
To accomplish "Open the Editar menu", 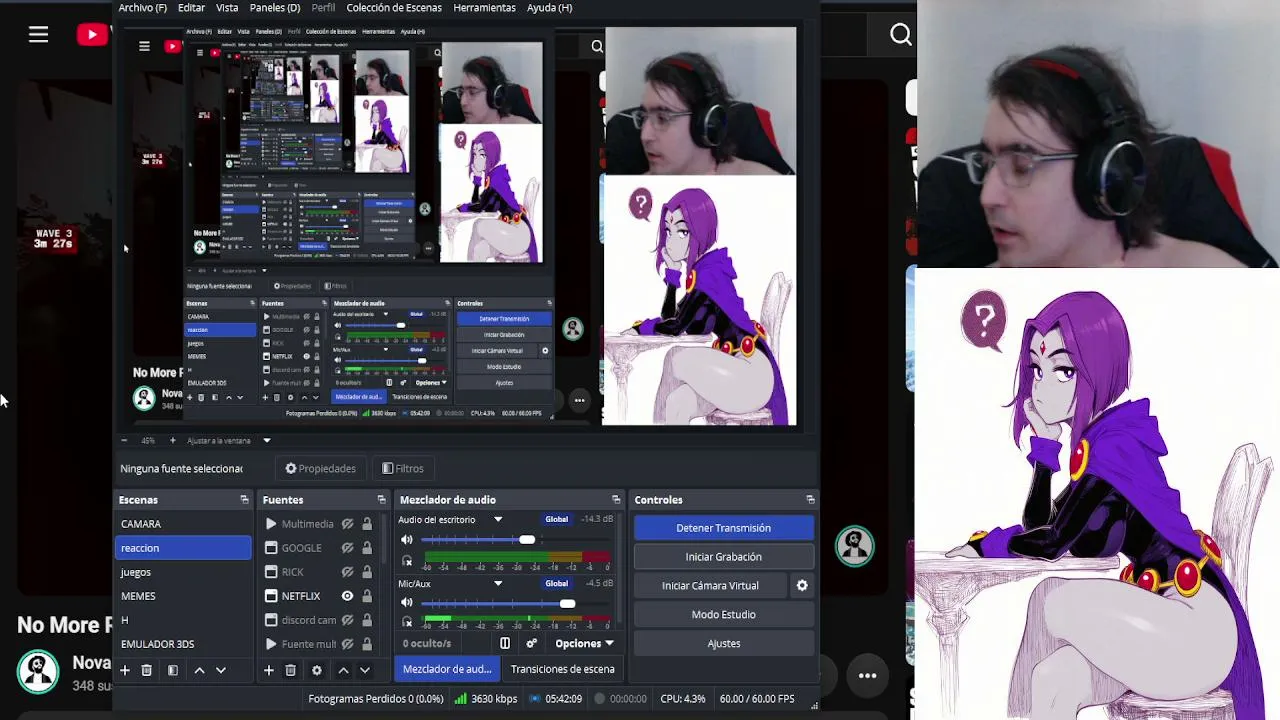I will coord(191,8).
